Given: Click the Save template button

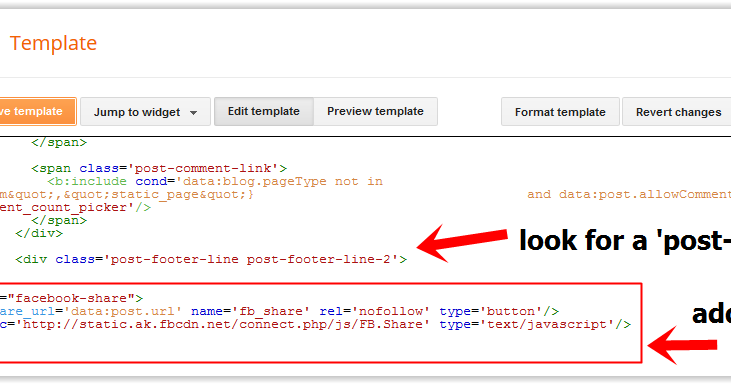Looking at the screenshot, I should [37, 111].
